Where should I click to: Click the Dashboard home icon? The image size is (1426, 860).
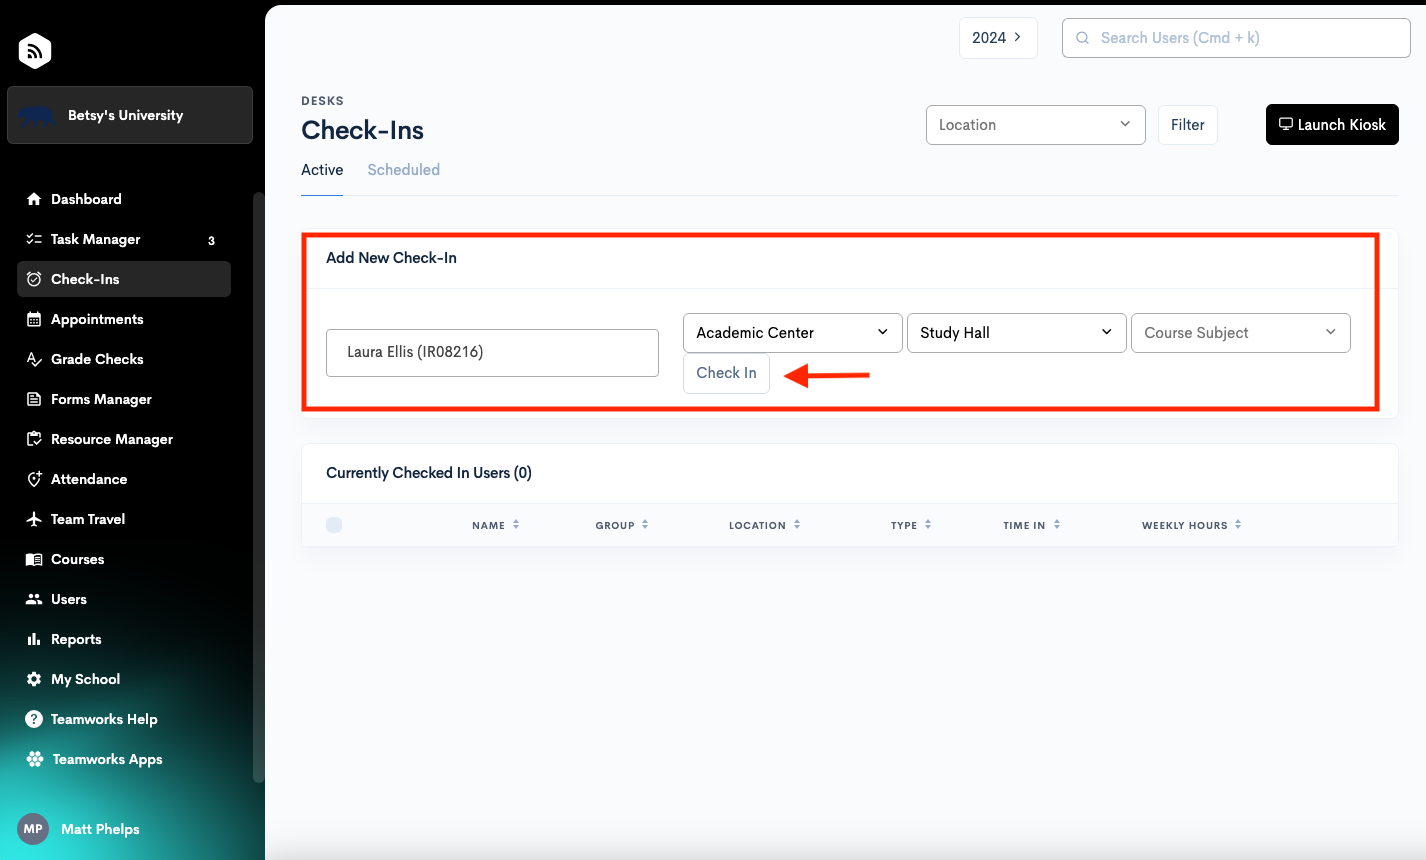[34, 199]
